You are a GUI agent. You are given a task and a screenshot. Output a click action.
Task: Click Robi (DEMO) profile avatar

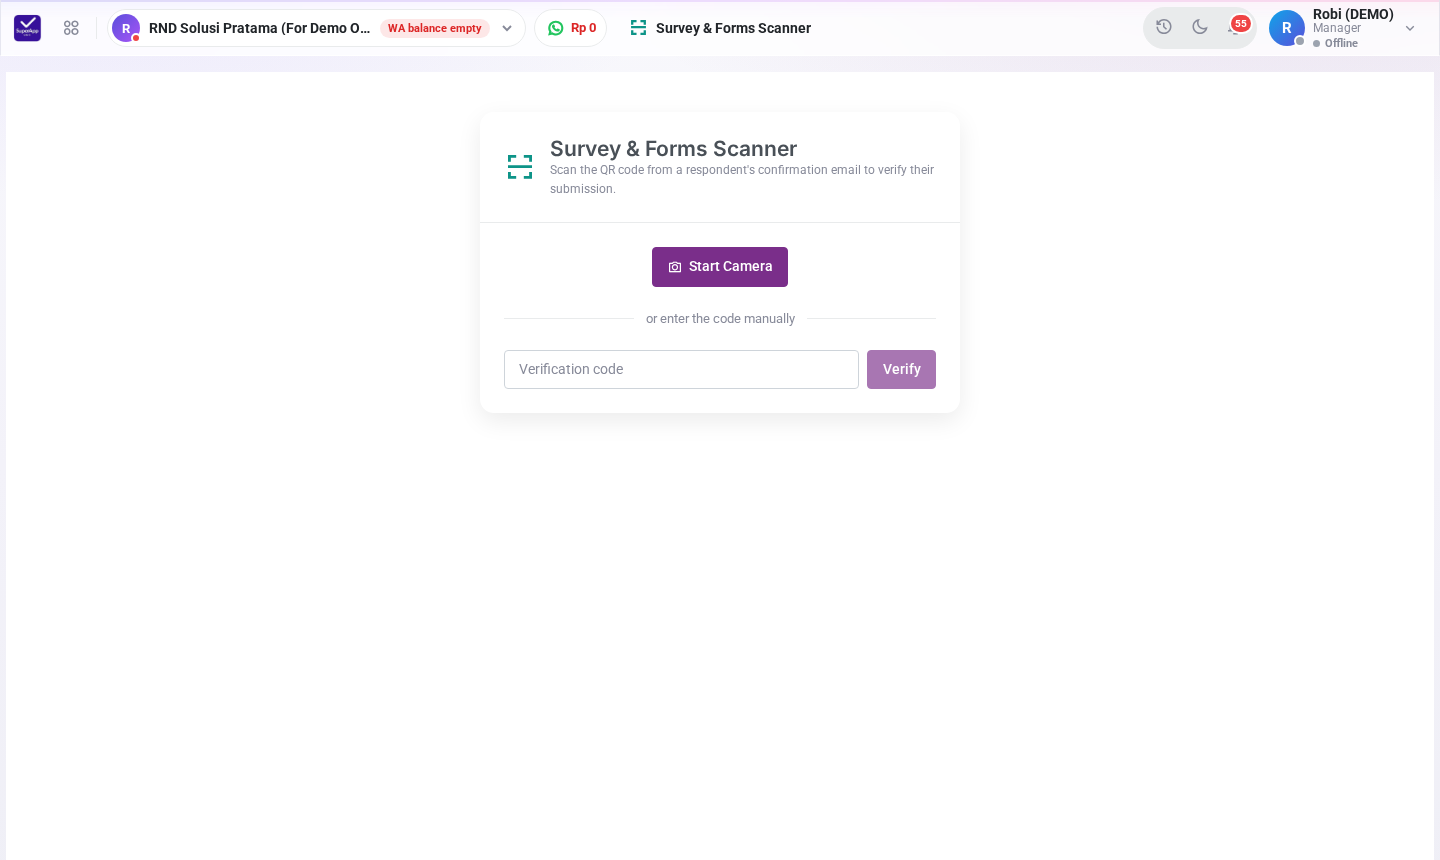1287,28
